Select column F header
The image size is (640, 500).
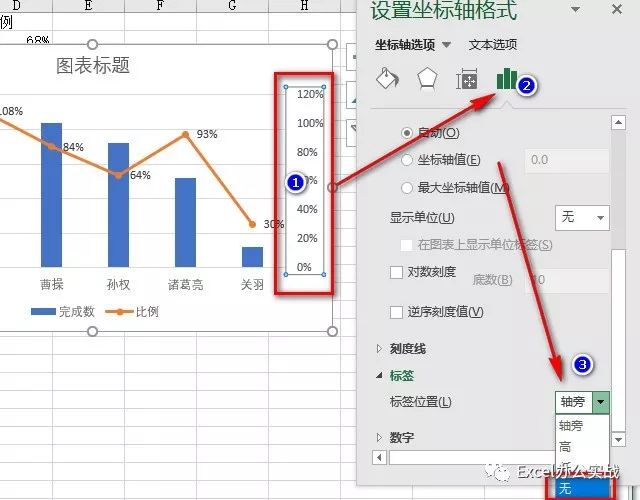pyautogui.click(x=160, y=5)
